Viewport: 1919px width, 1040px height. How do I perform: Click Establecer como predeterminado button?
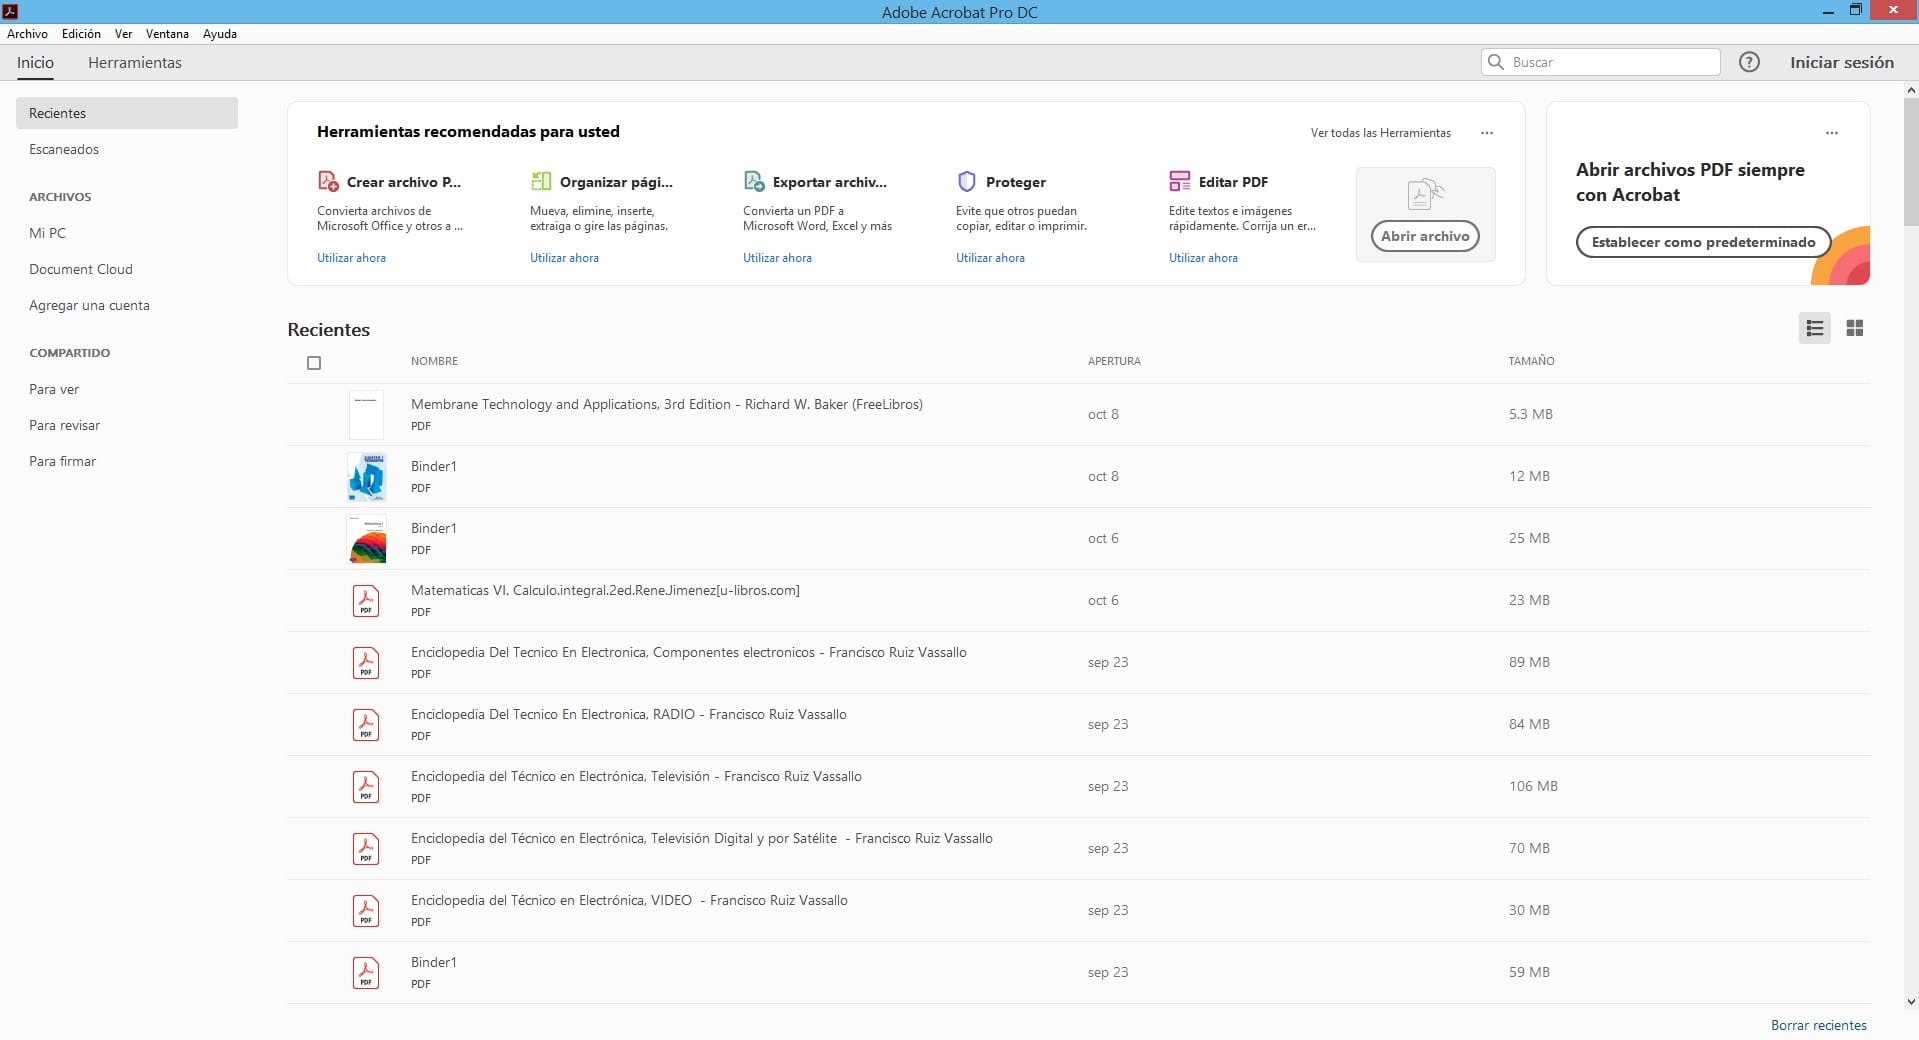[x=1702, y=242]
